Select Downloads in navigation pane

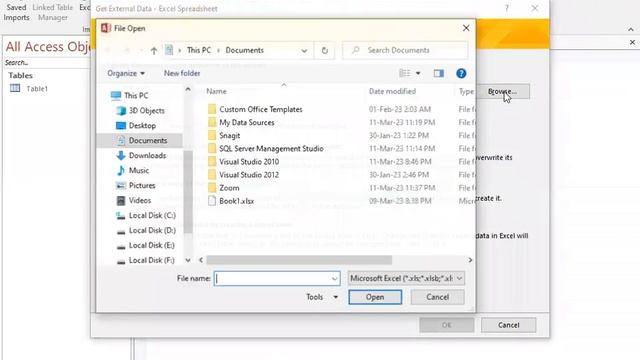tap(147, 156)
